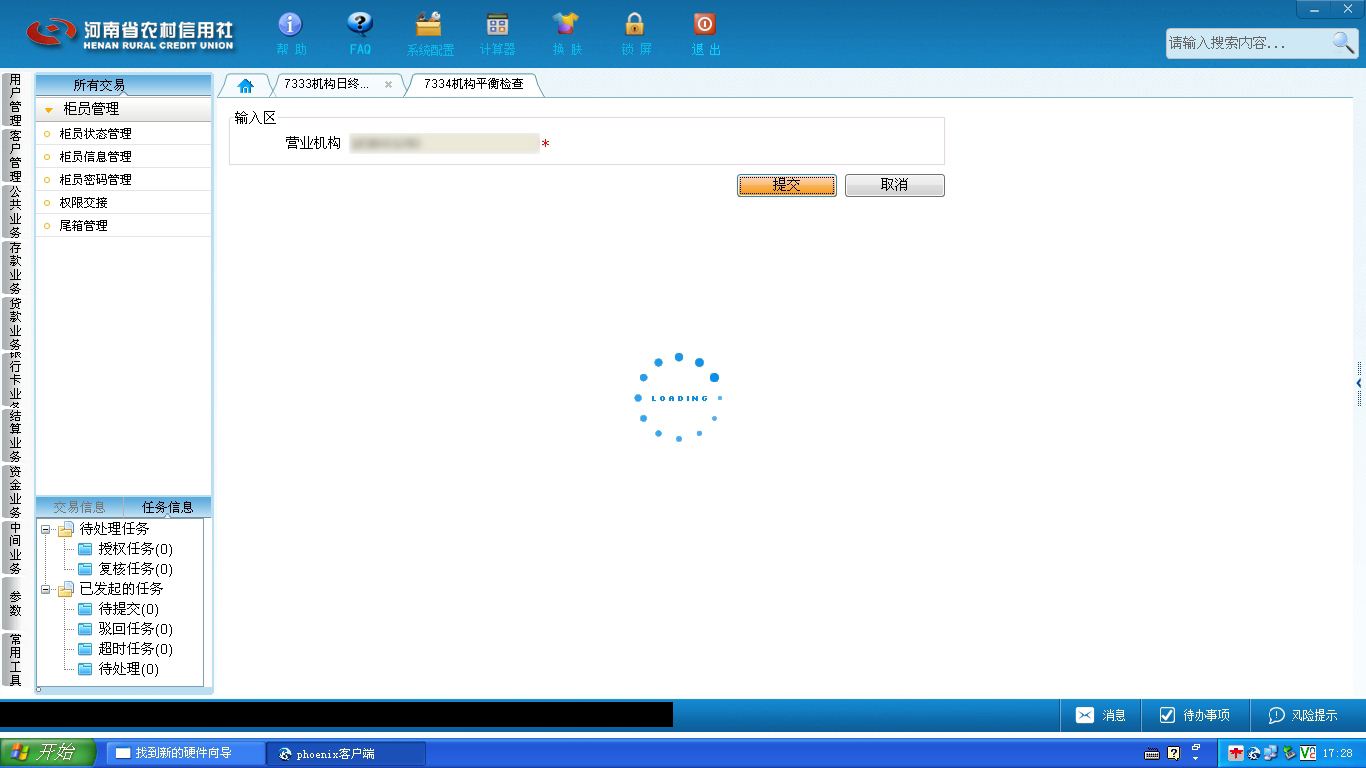Click the keyboard icon in taskbar
Screen dimensions: 1366x768
click(1152, 753)
